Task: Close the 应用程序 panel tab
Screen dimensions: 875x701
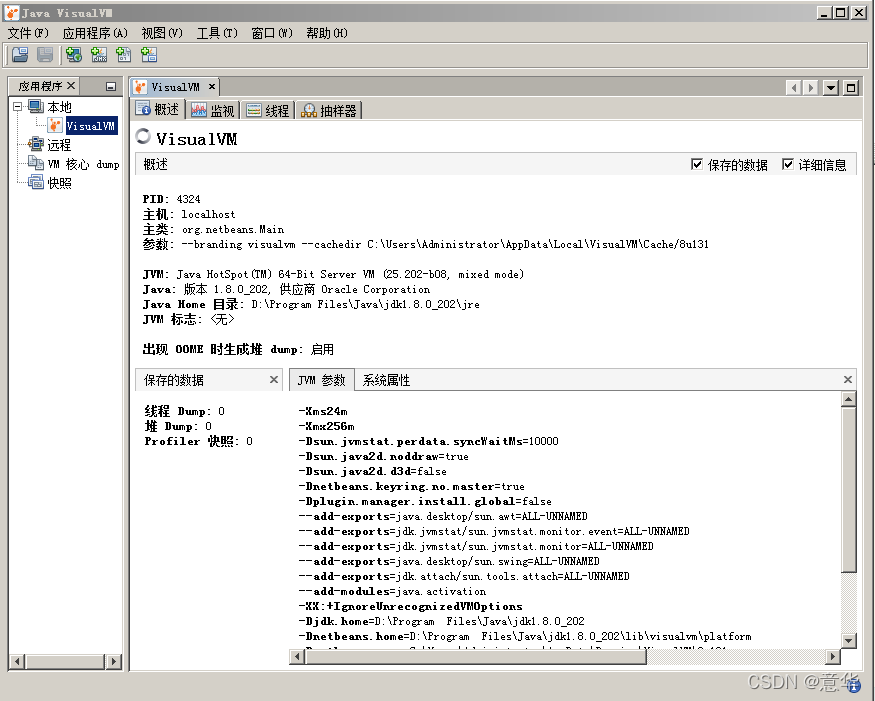Action: coord(71,85)
